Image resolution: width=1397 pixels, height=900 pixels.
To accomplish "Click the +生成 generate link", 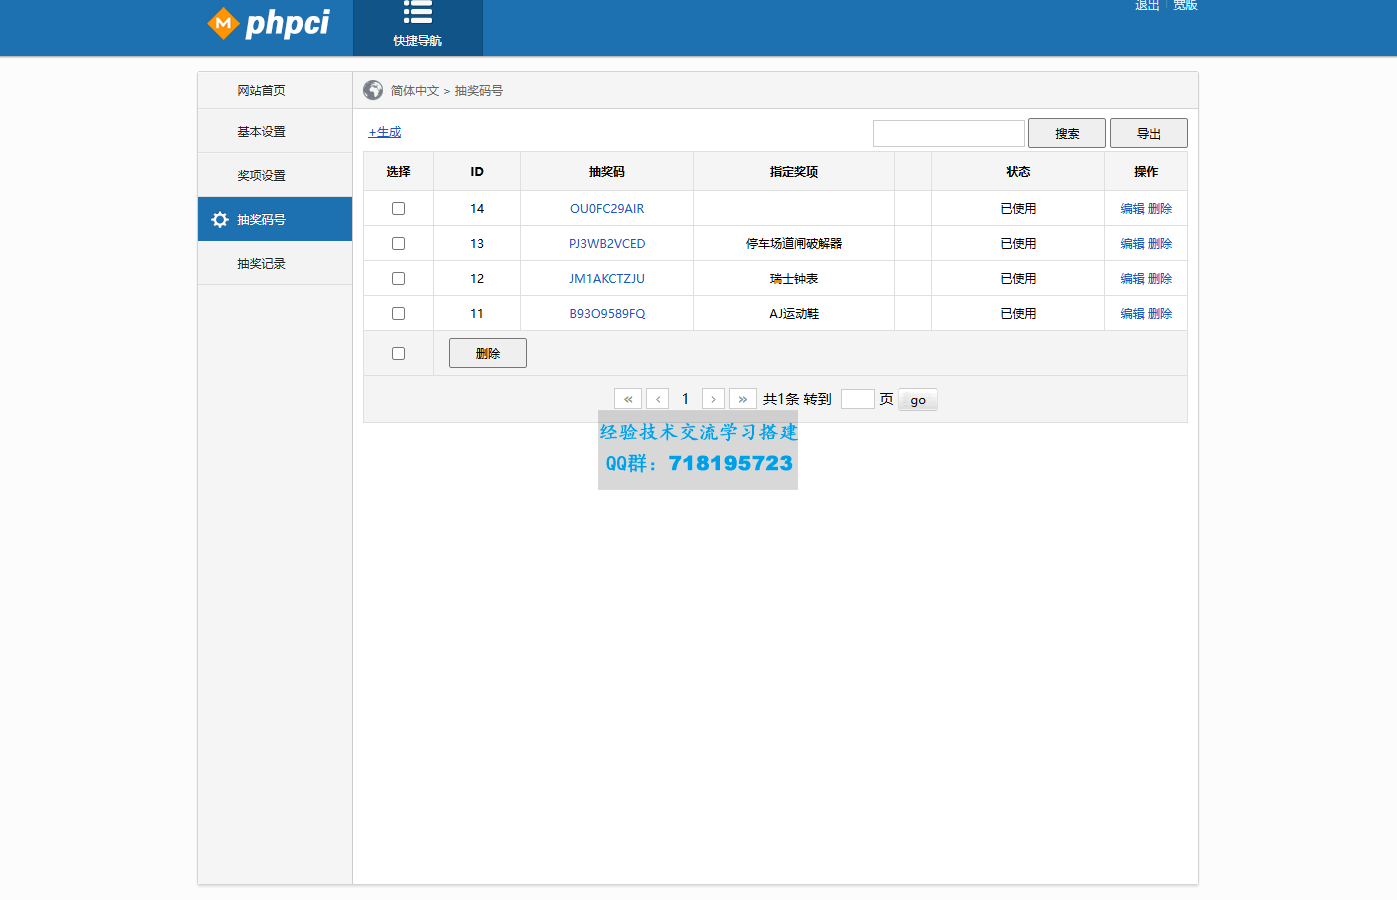I will coord(384,131).
